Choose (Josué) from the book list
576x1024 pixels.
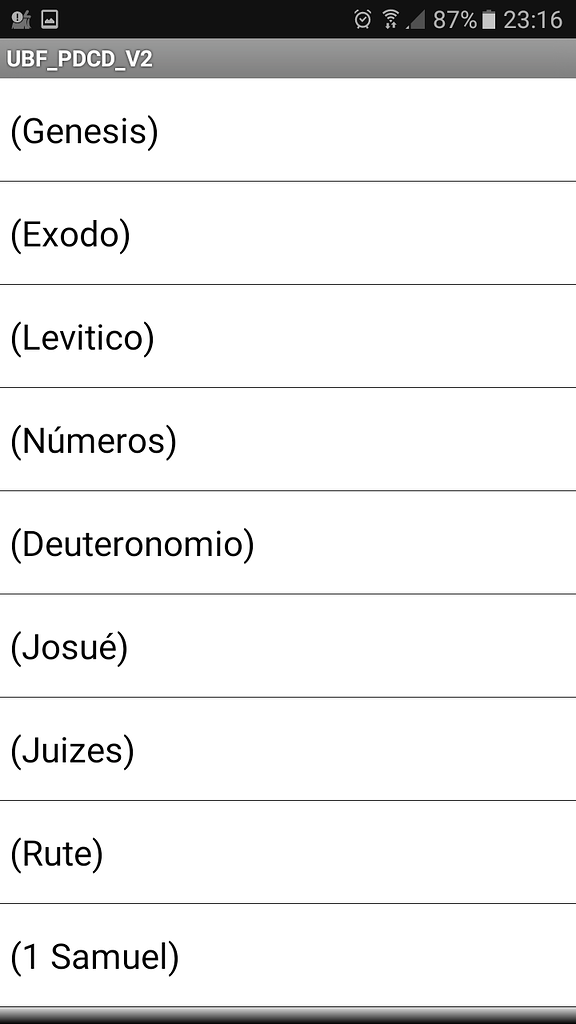click(288, 646)
